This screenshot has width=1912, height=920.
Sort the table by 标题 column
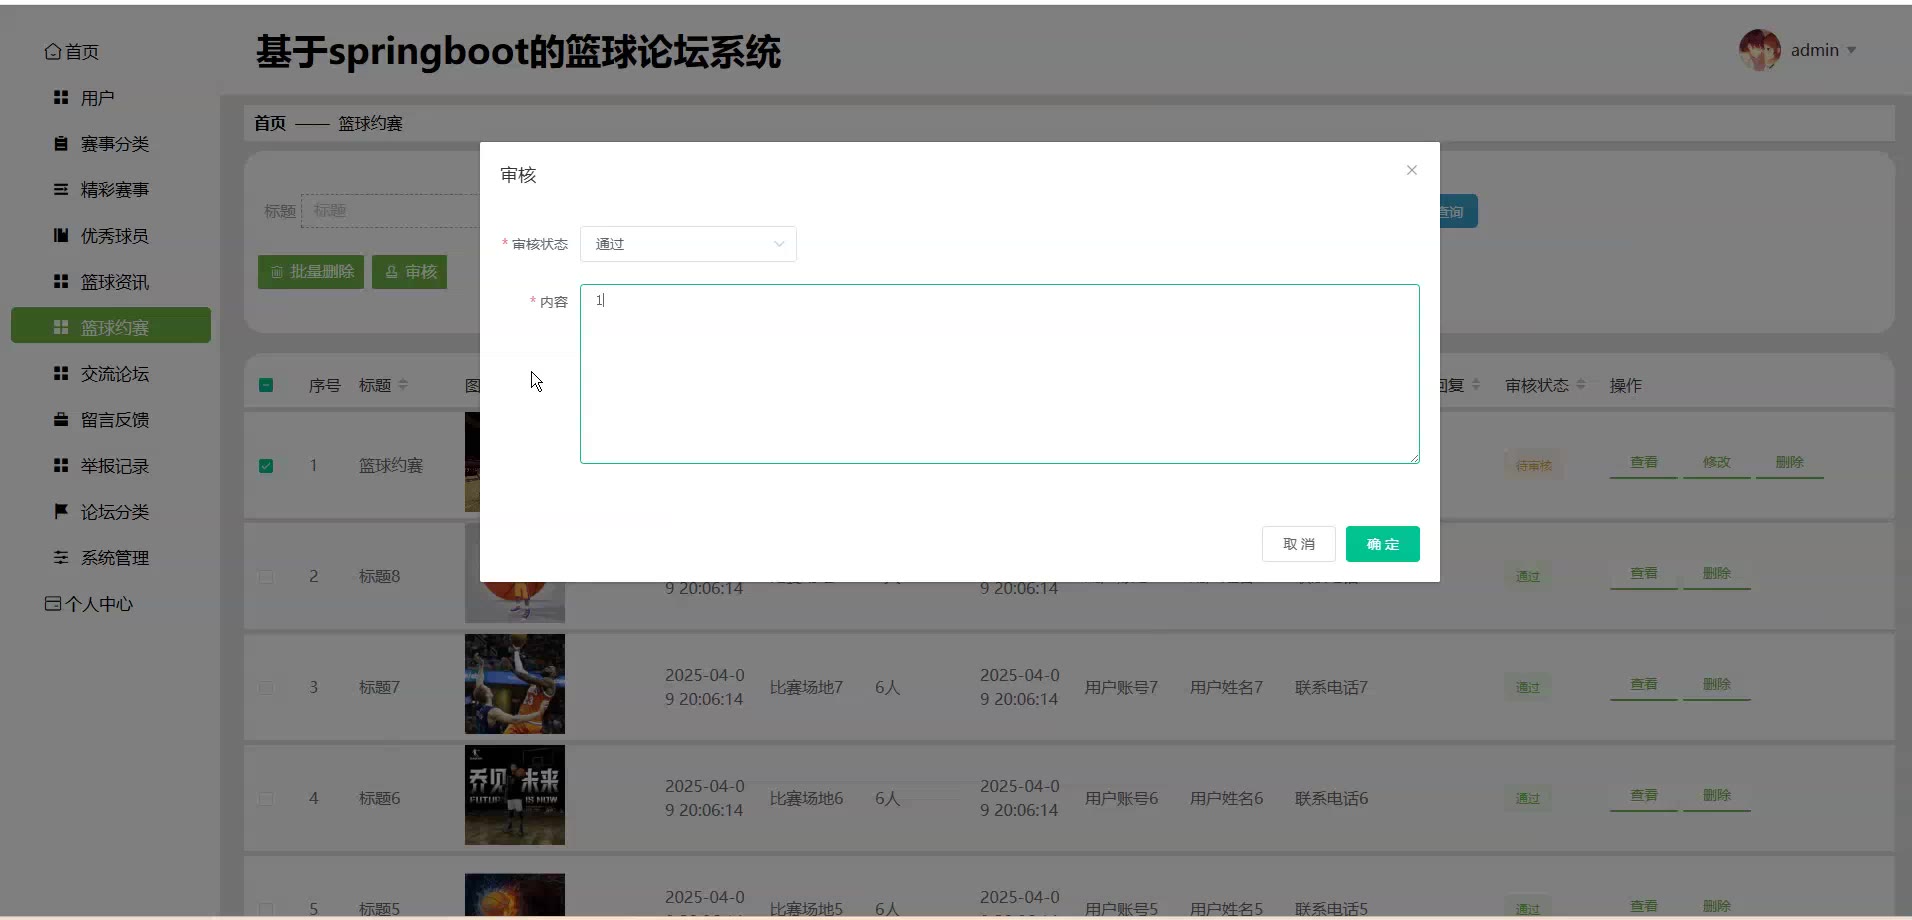pyautogui.click(x=403, y=385)
